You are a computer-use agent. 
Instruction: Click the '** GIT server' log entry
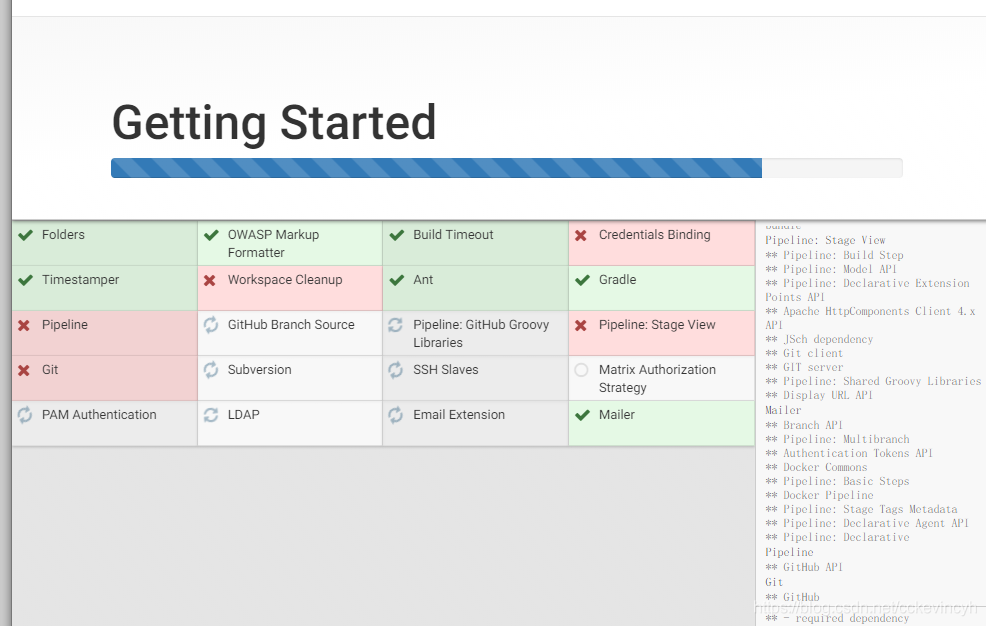point(804,367)
